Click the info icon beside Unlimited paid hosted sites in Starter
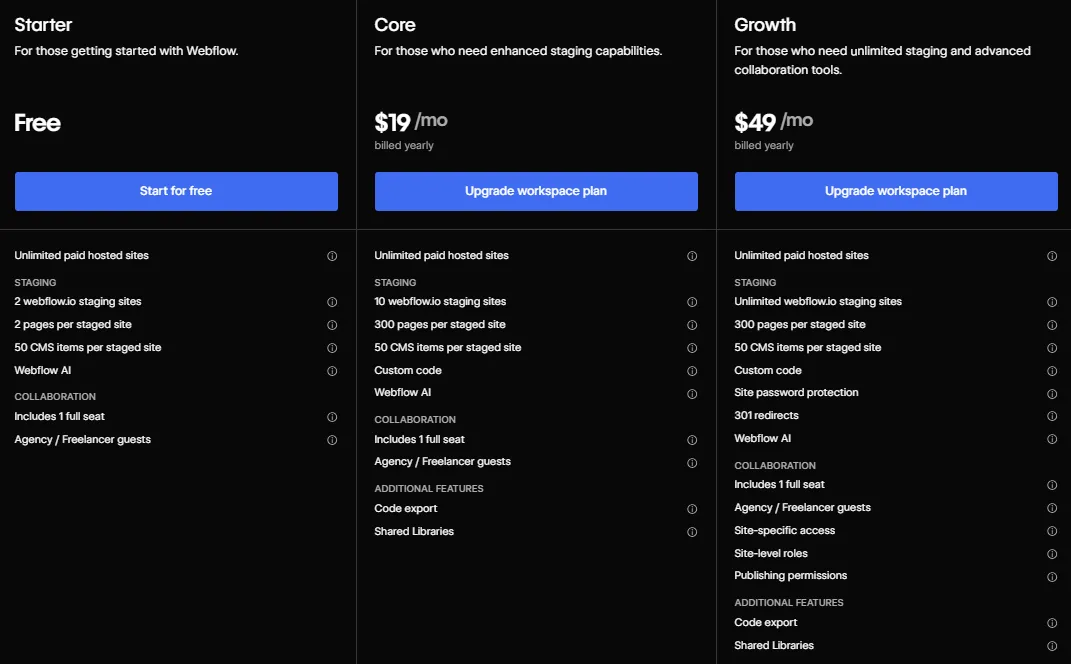Viewport: 1071px width, 664px height. pyautogui.click(x=332, y=256)
